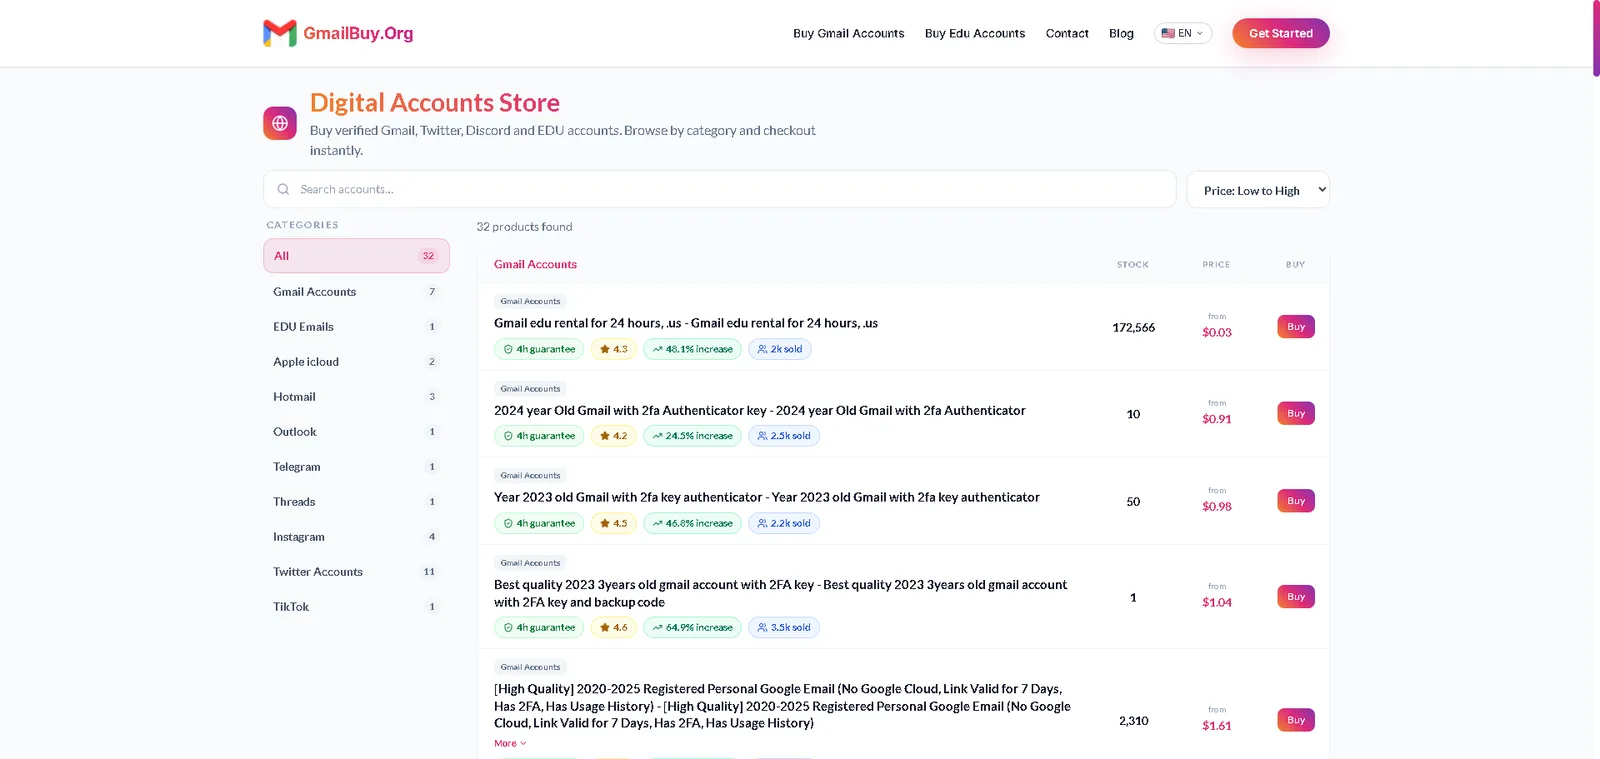Click the GmailBuy.Org brand name link
This screenshot has height=759, width=1600.
pyautogui.click(x=358, y=33)
